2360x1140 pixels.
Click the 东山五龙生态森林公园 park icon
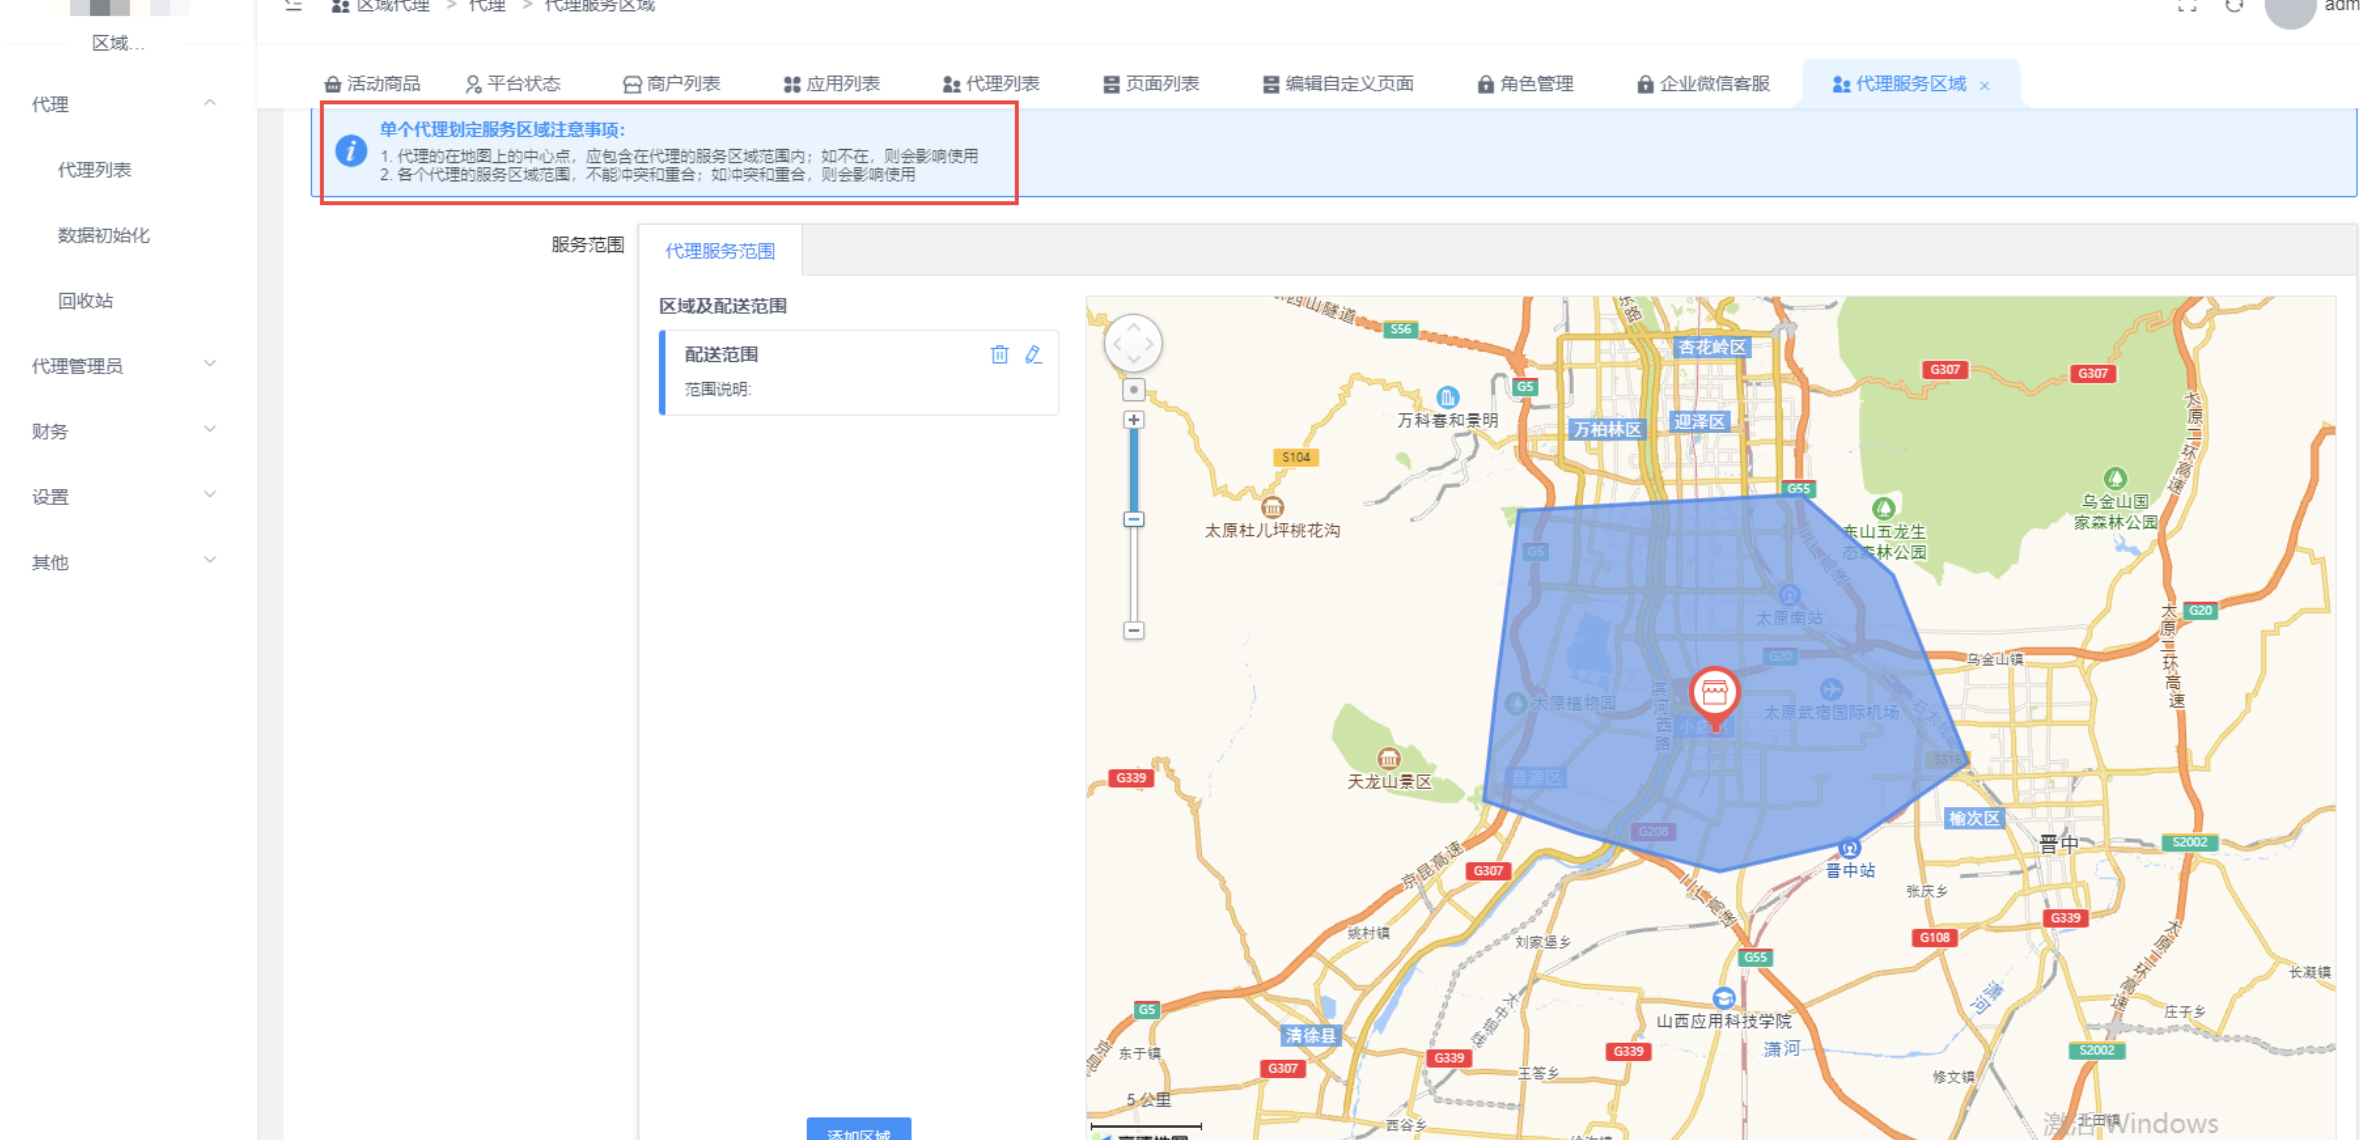1884,509
